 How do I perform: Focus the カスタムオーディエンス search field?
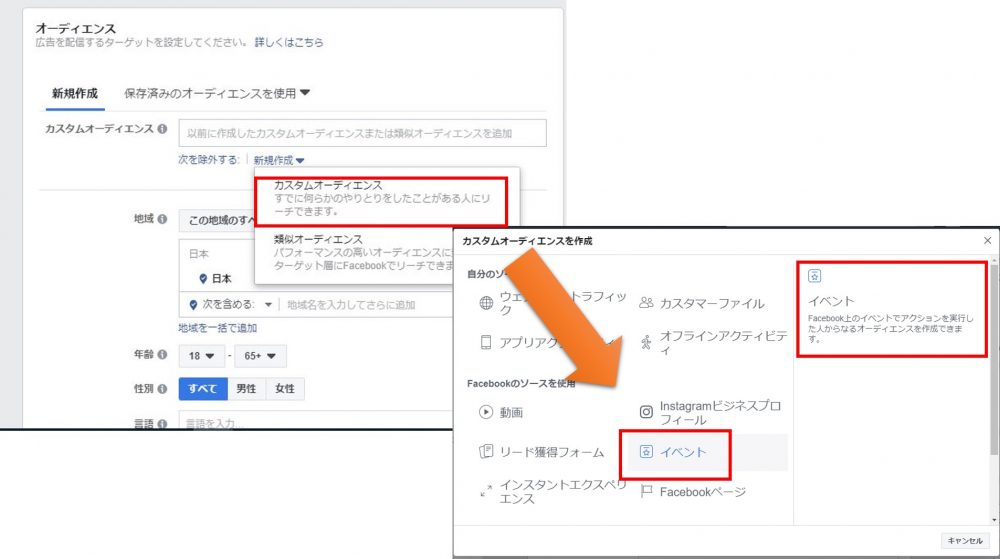[362, 133]
